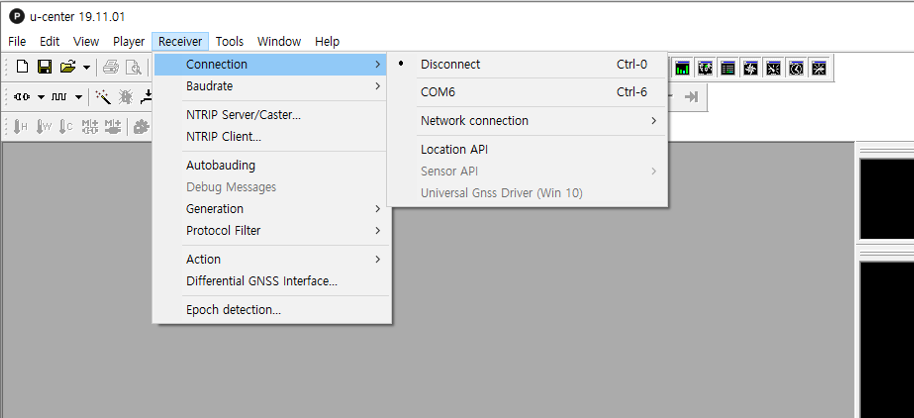Click the warmstart thermometer W icon
The height and width of the screenshot is (418, 914).
44,126
